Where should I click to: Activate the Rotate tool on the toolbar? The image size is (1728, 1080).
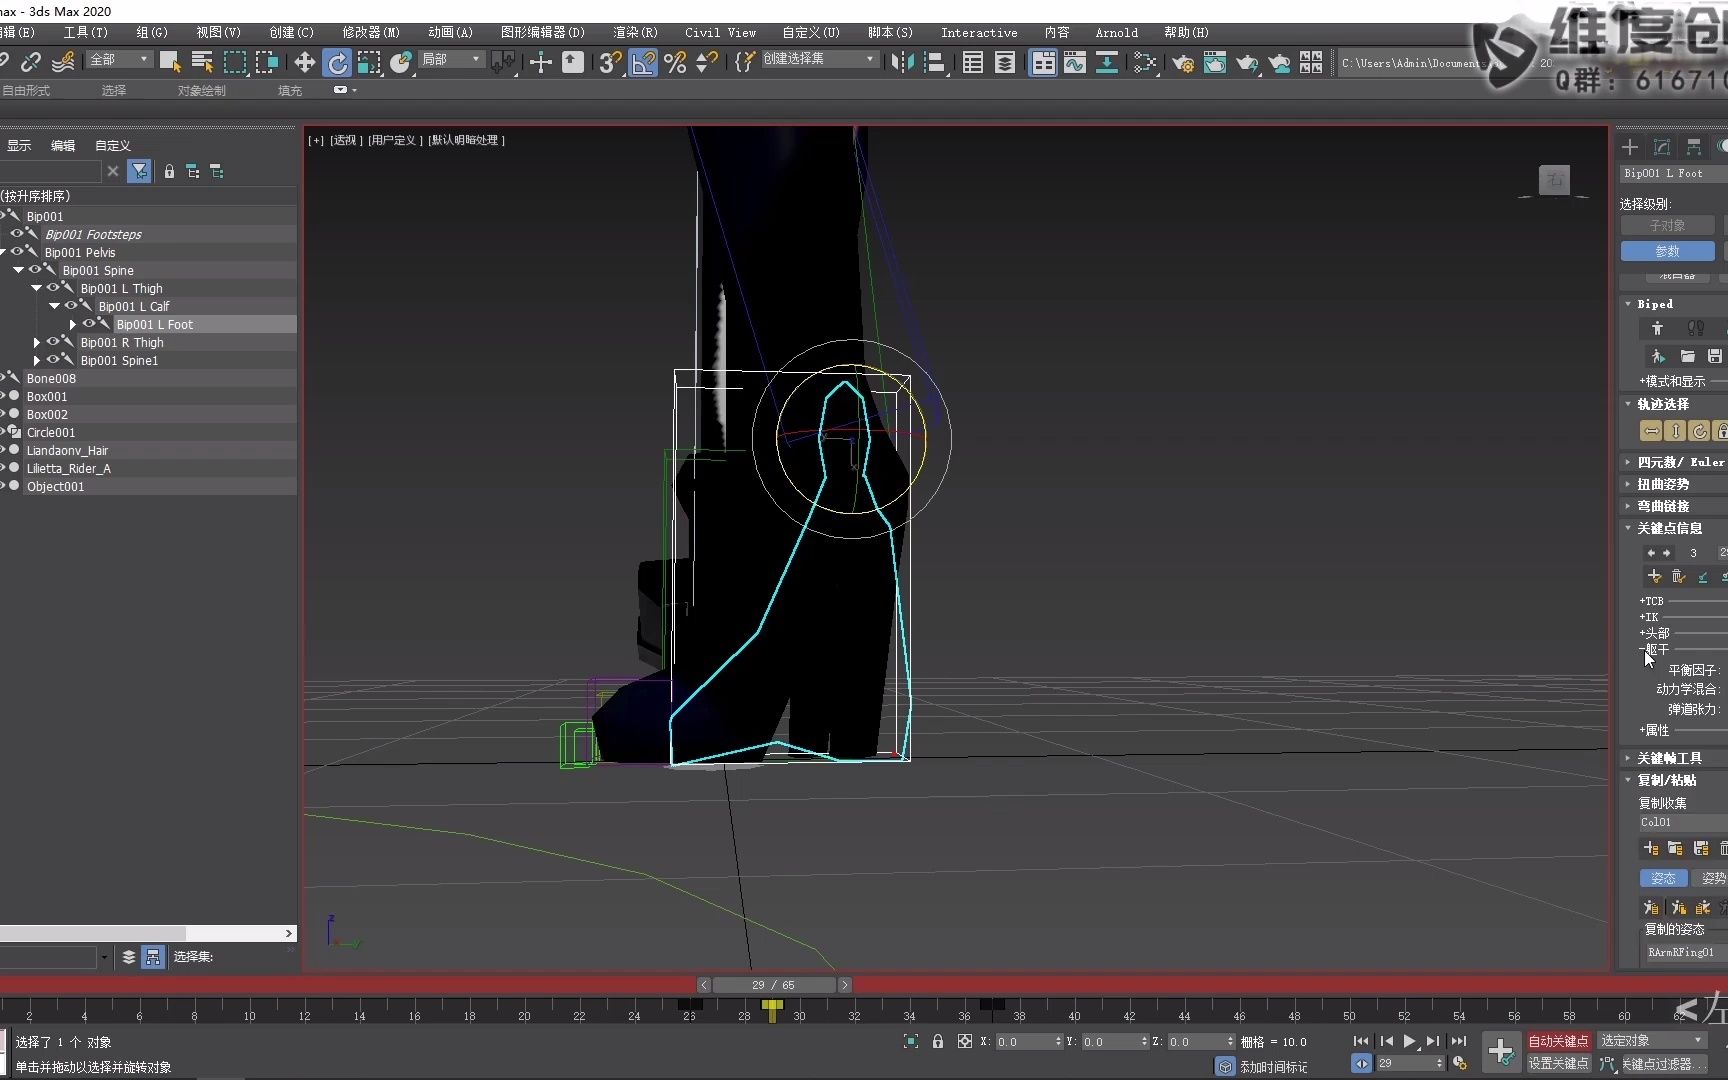[x=337, y=63]
